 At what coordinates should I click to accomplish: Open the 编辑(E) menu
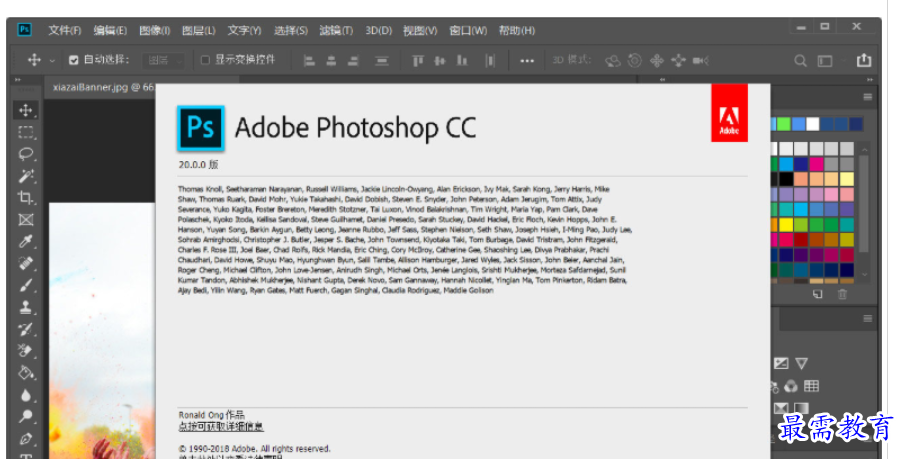pyautogui.click(x=110, y=30)
